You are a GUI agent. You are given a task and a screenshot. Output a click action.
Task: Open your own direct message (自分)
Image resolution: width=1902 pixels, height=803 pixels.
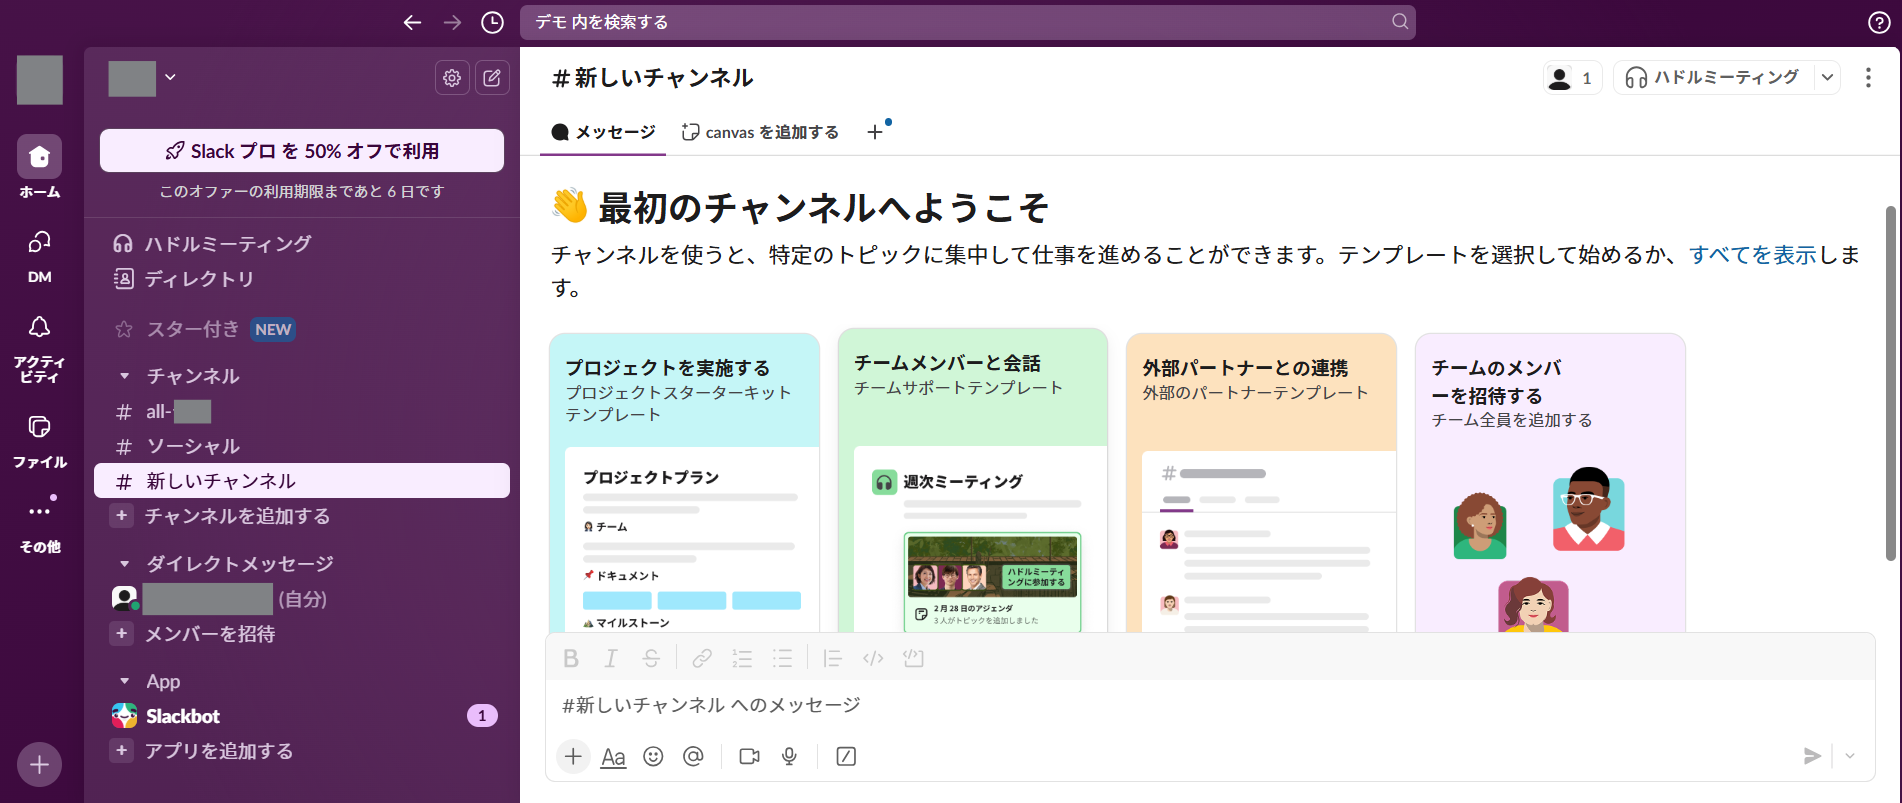click(x=302, y=599)
